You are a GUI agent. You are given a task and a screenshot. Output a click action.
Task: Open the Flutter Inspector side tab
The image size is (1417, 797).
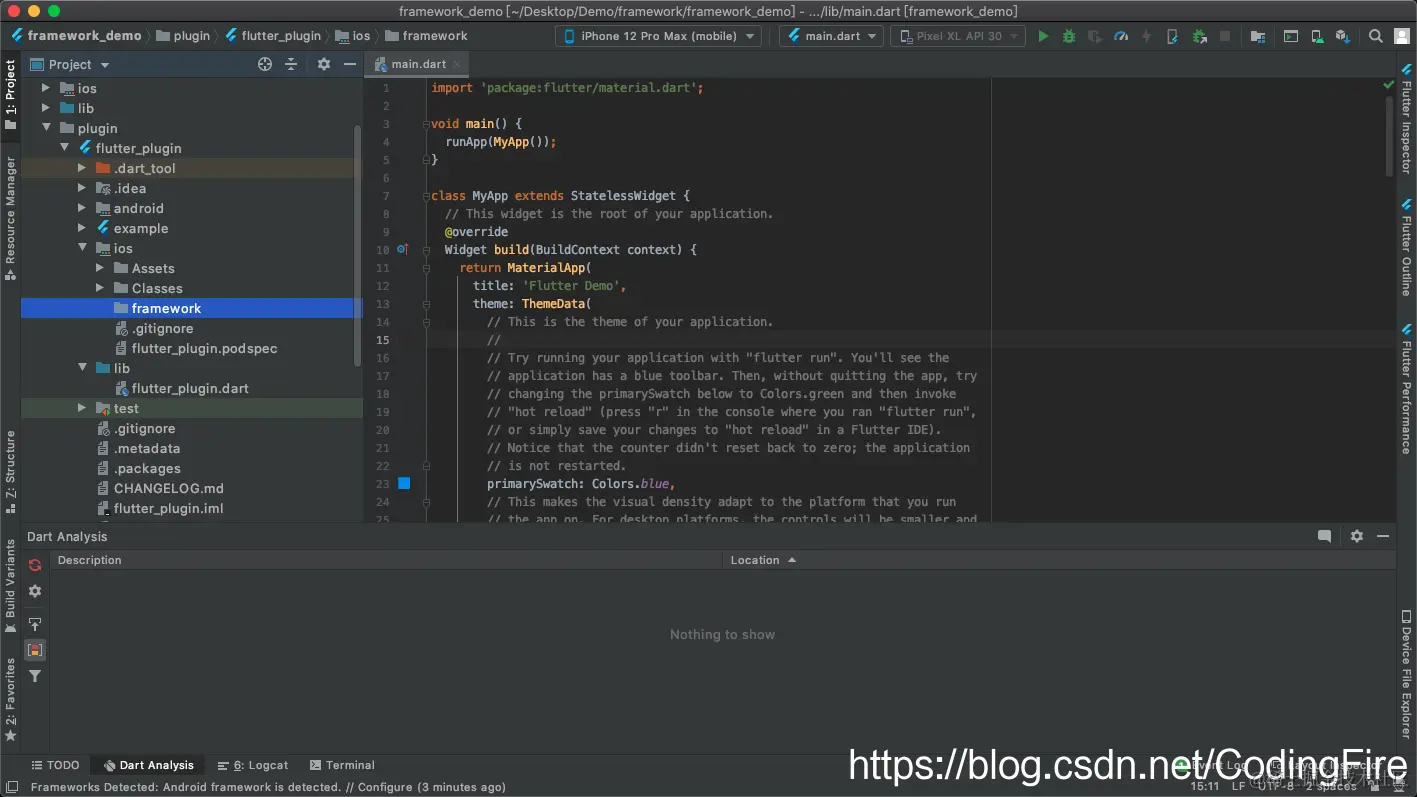1406,119
